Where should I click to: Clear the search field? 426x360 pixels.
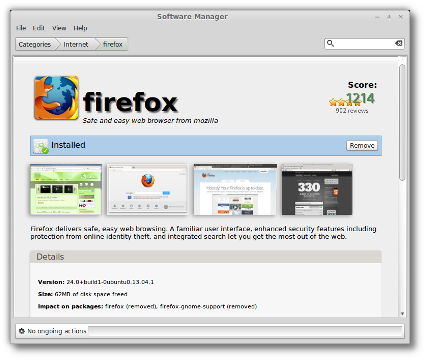click(399, 43)
